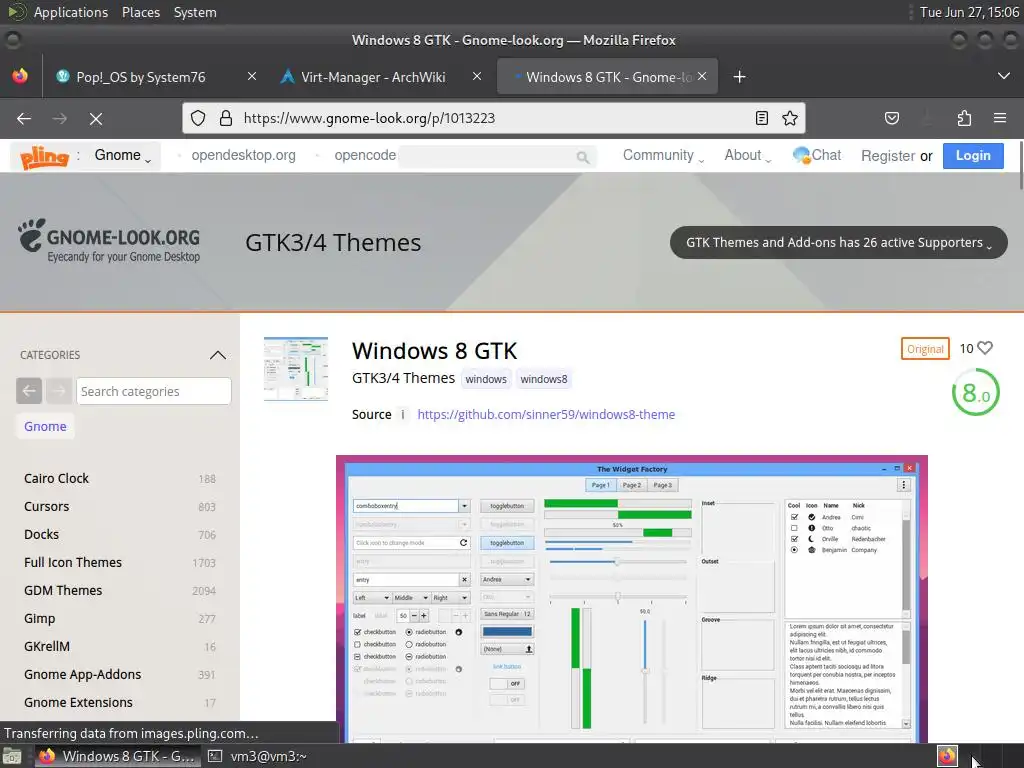Viewport: 1024px width, 768px height.
Task: Expand the 26 active Supporters dropdown
Action: tap(839, 242)
